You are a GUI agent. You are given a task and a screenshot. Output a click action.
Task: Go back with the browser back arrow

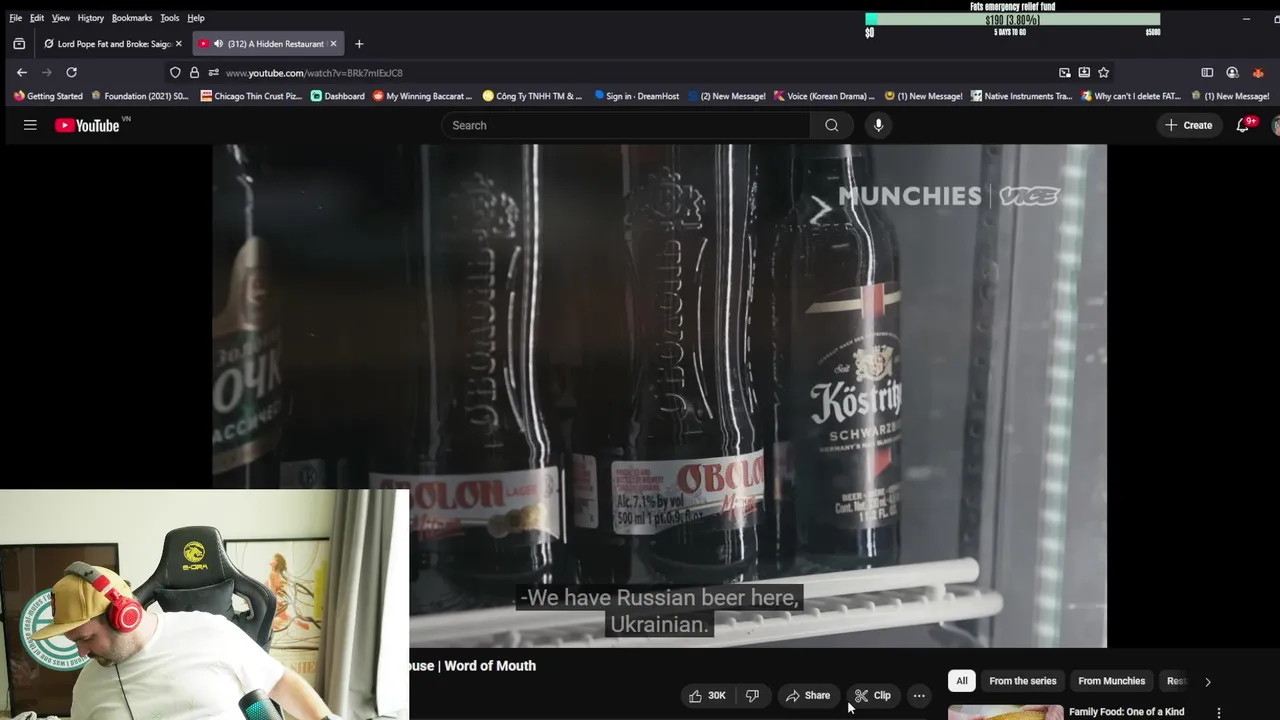pyautogui.click(x=22, y=72)
